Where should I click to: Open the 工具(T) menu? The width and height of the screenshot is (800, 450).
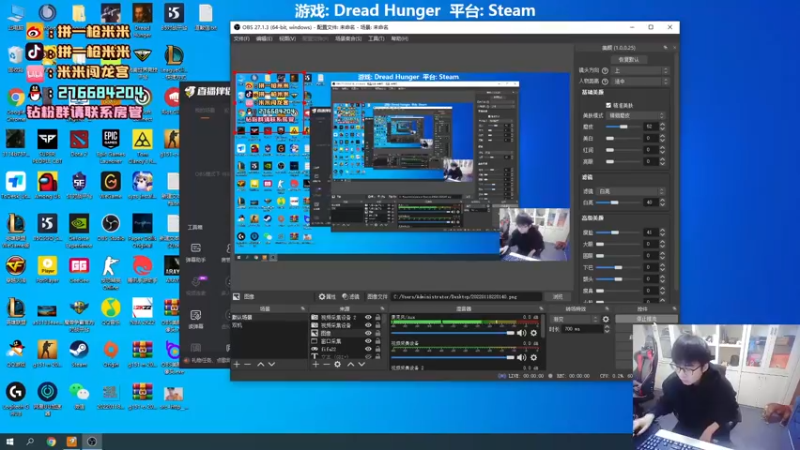coord(376,39)
